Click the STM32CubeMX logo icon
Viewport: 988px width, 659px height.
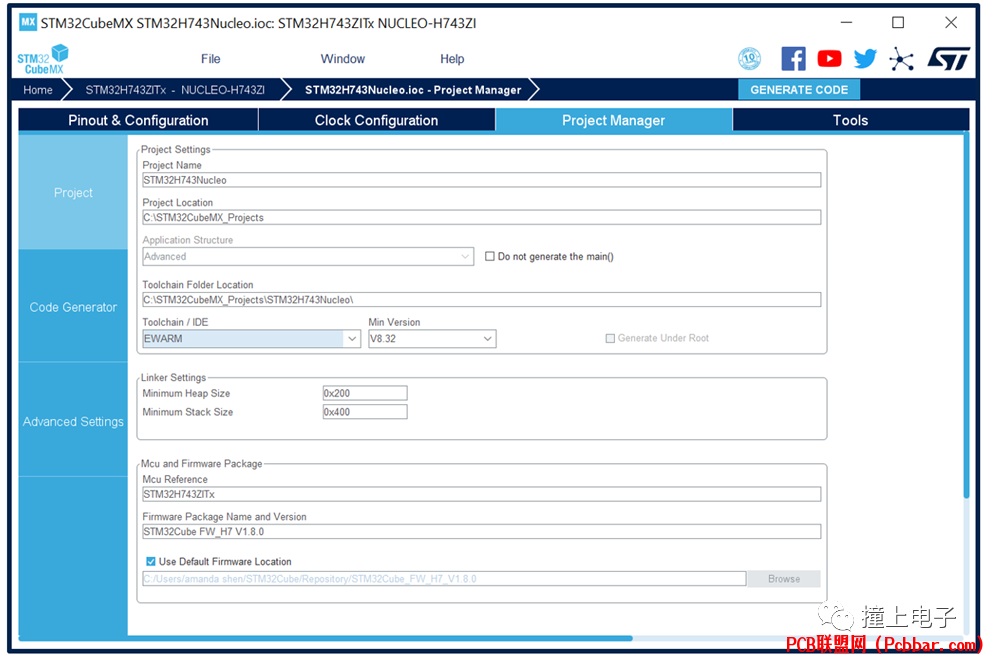point(42,59)
